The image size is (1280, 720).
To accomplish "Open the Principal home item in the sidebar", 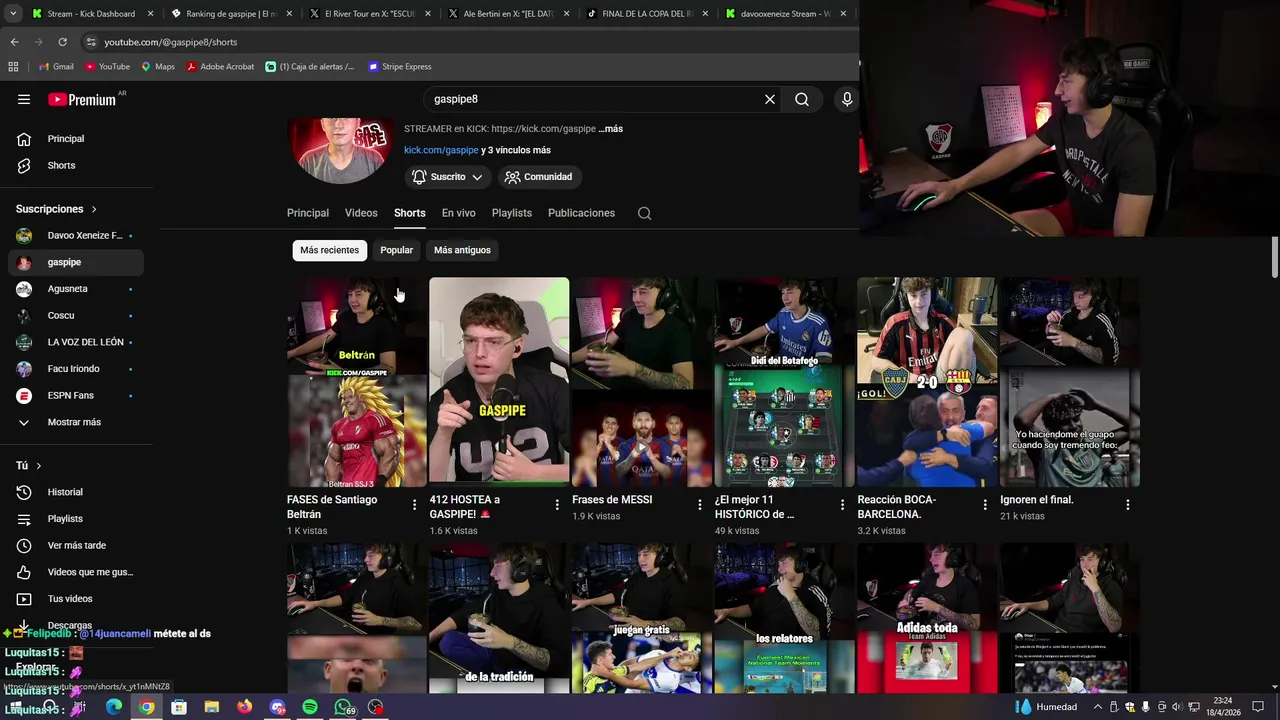I will tap(76, 139).
